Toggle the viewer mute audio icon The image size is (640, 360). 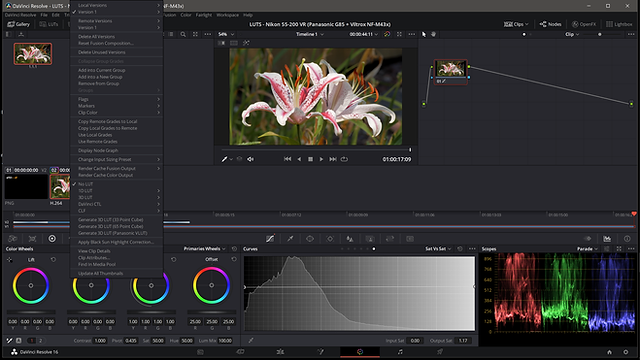pos(250,159)
